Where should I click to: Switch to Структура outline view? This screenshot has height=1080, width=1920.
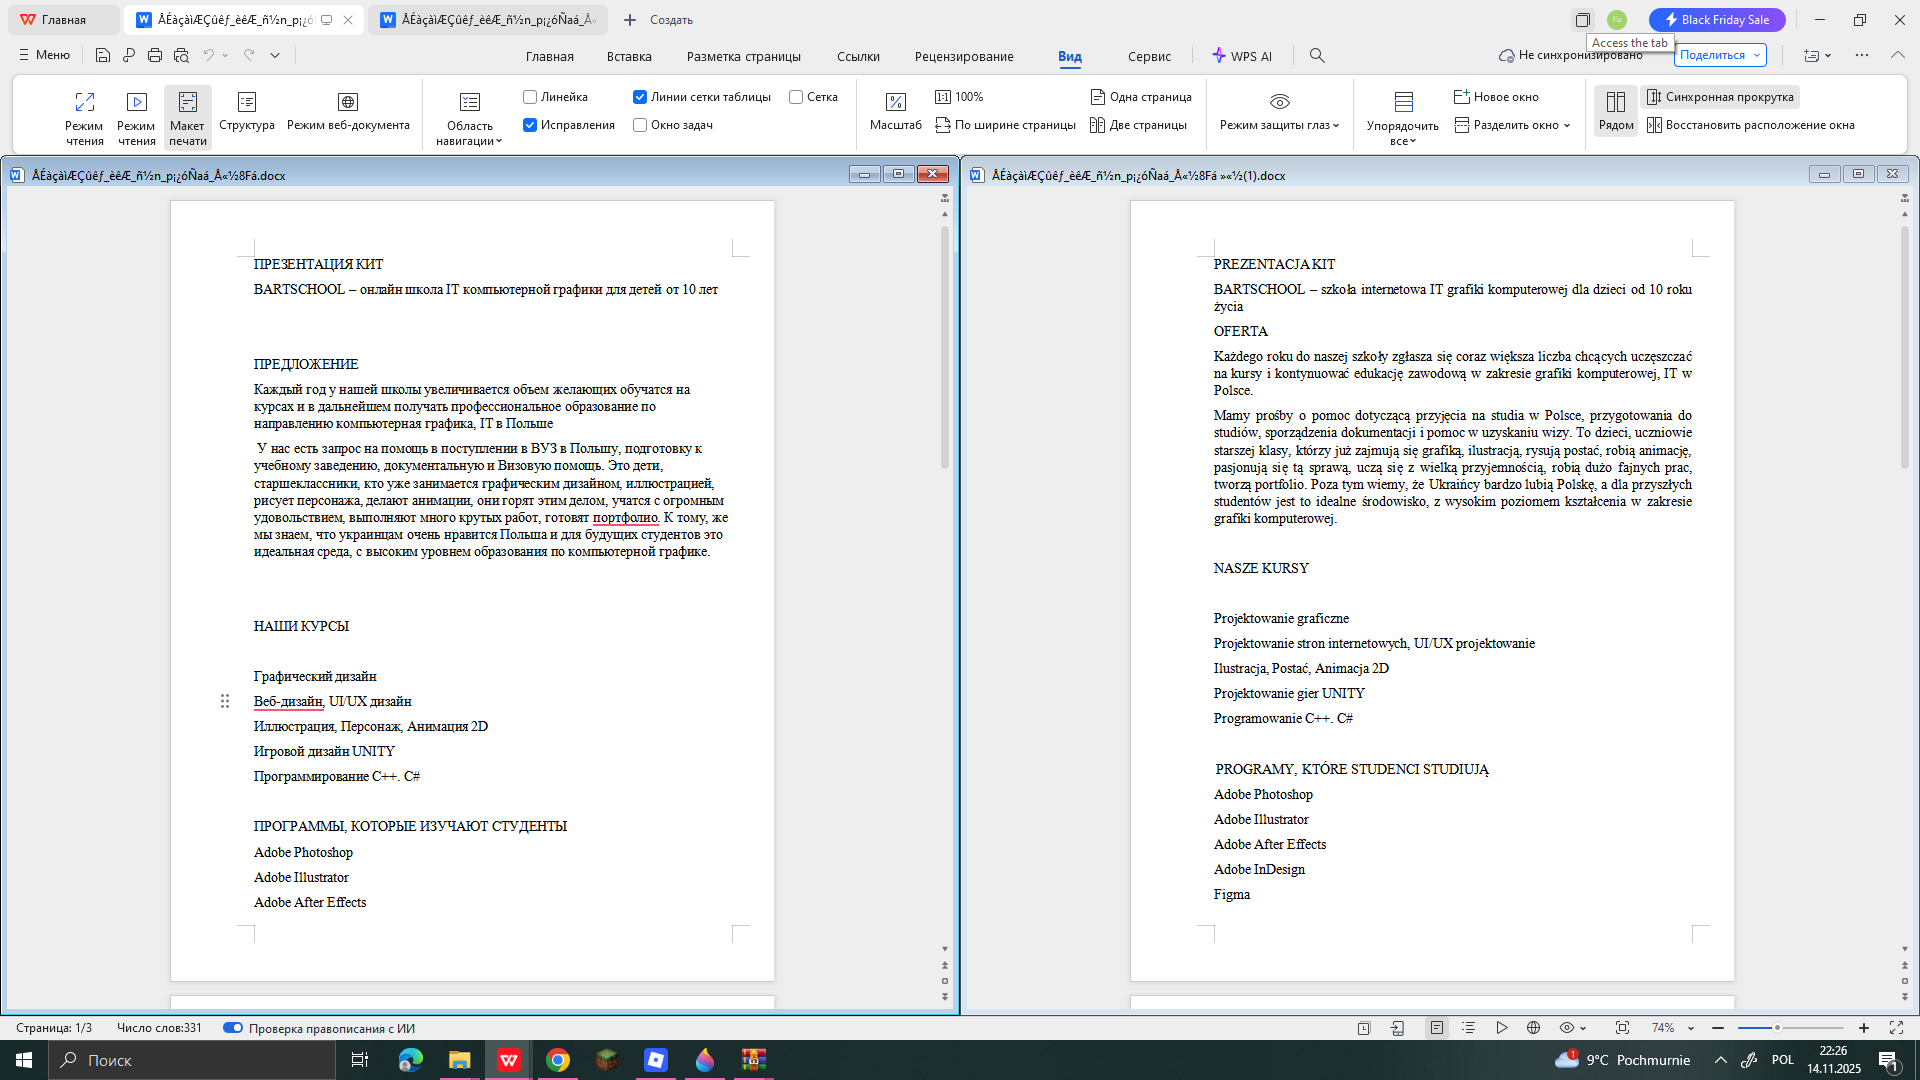247,111
